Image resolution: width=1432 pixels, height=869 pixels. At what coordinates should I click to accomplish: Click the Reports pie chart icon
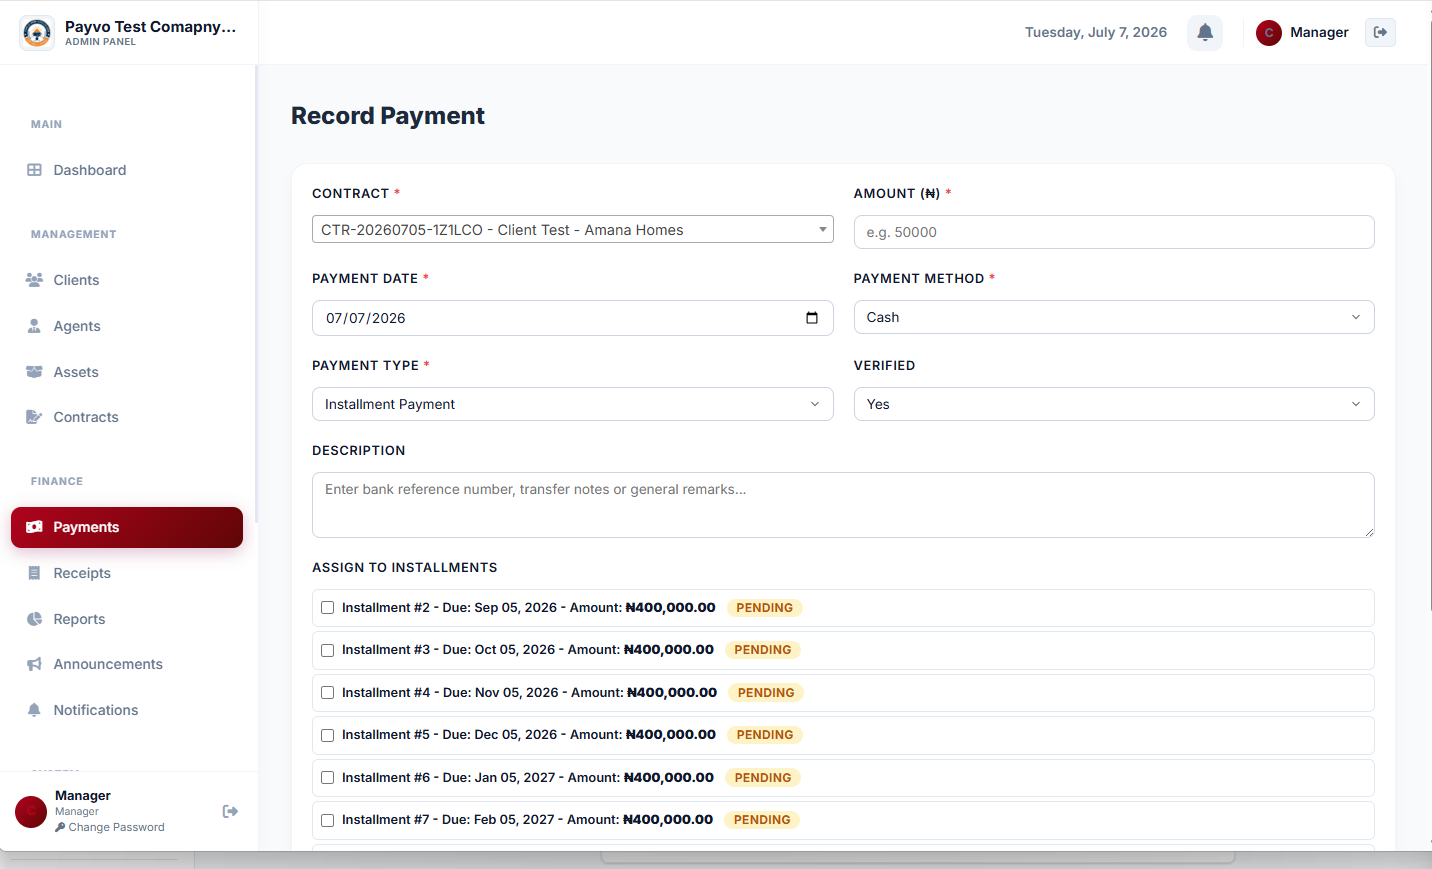34,619
